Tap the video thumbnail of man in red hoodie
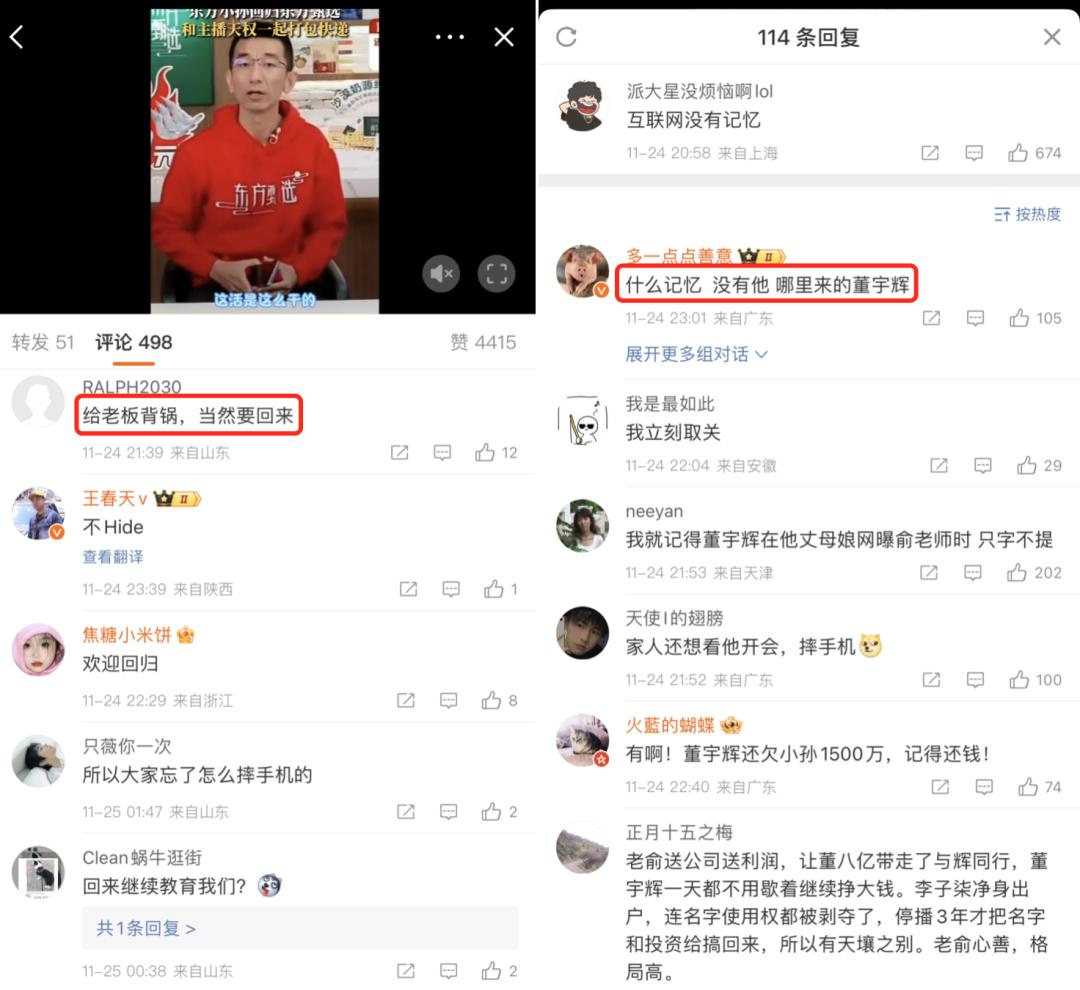The height and width of the screenshot is (990, 1080). 264,161
